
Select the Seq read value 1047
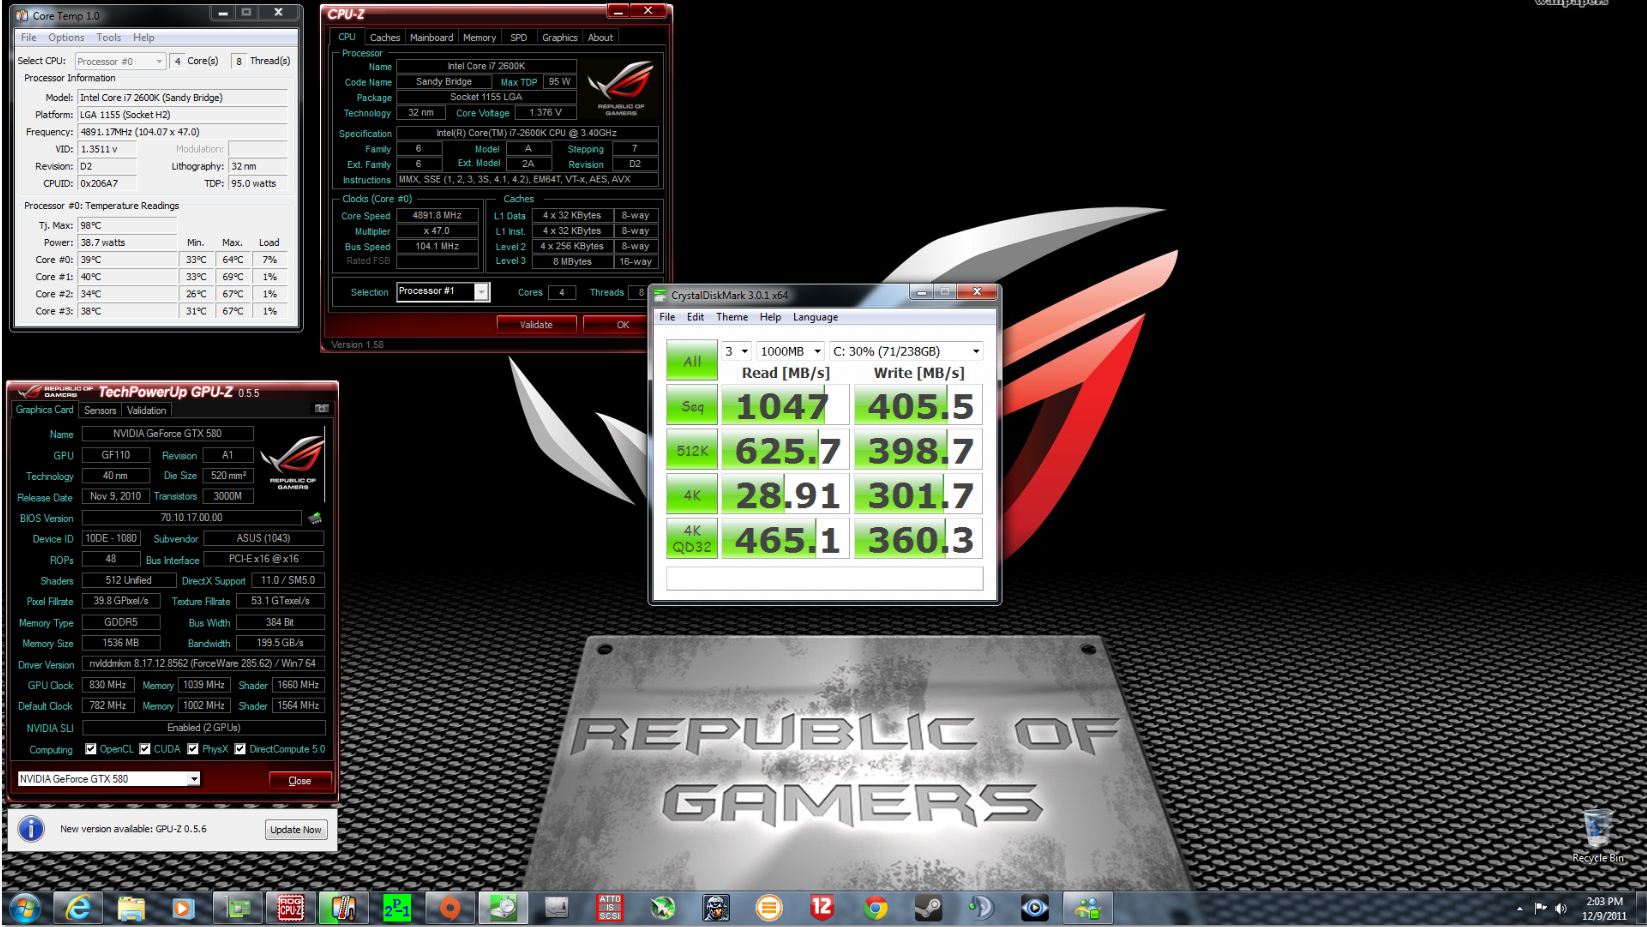pos(785,406)
